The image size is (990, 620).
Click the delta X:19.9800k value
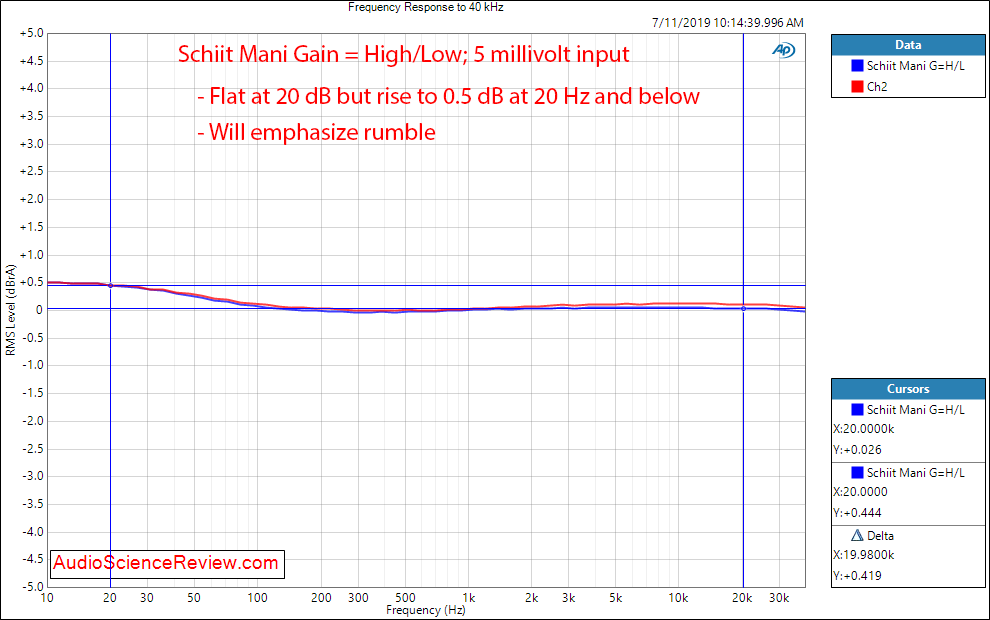(x=864, y=555)
